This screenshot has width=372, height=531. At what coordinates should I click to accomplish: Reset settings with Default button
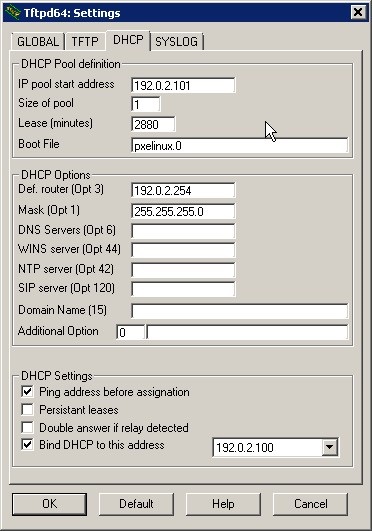136,504
